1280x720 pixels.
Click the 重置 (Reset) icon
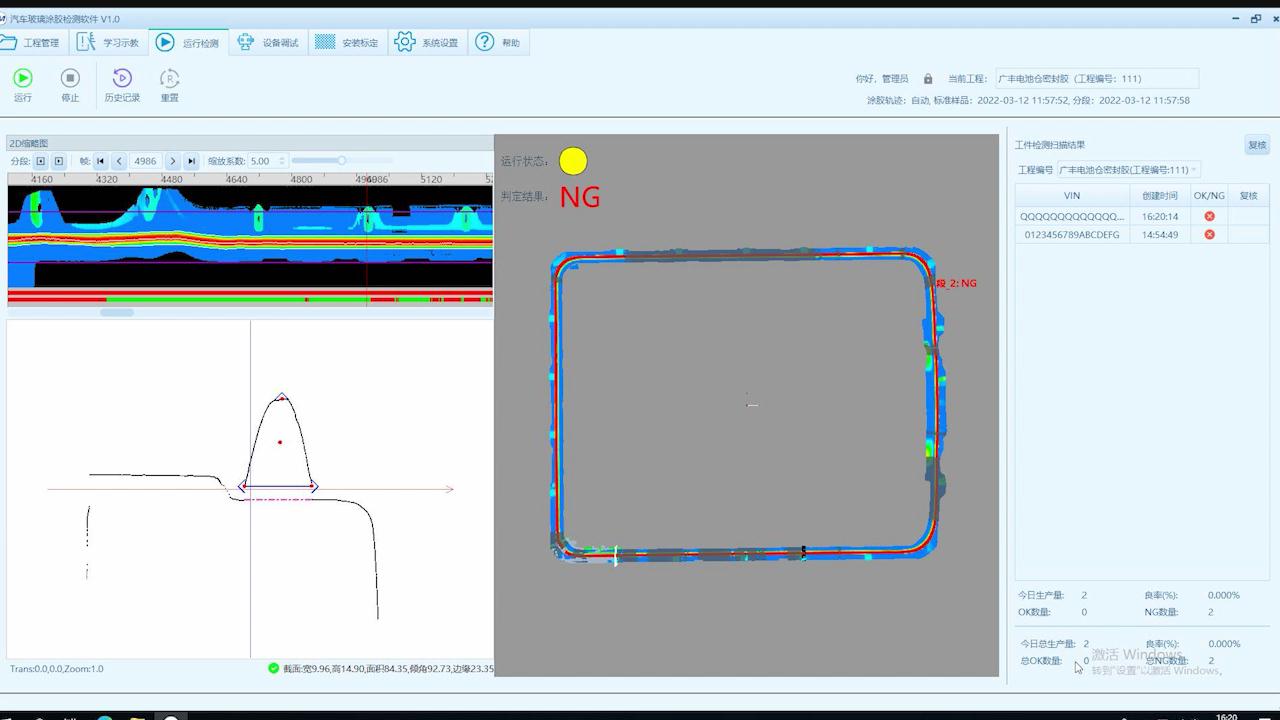pos(169,78)
